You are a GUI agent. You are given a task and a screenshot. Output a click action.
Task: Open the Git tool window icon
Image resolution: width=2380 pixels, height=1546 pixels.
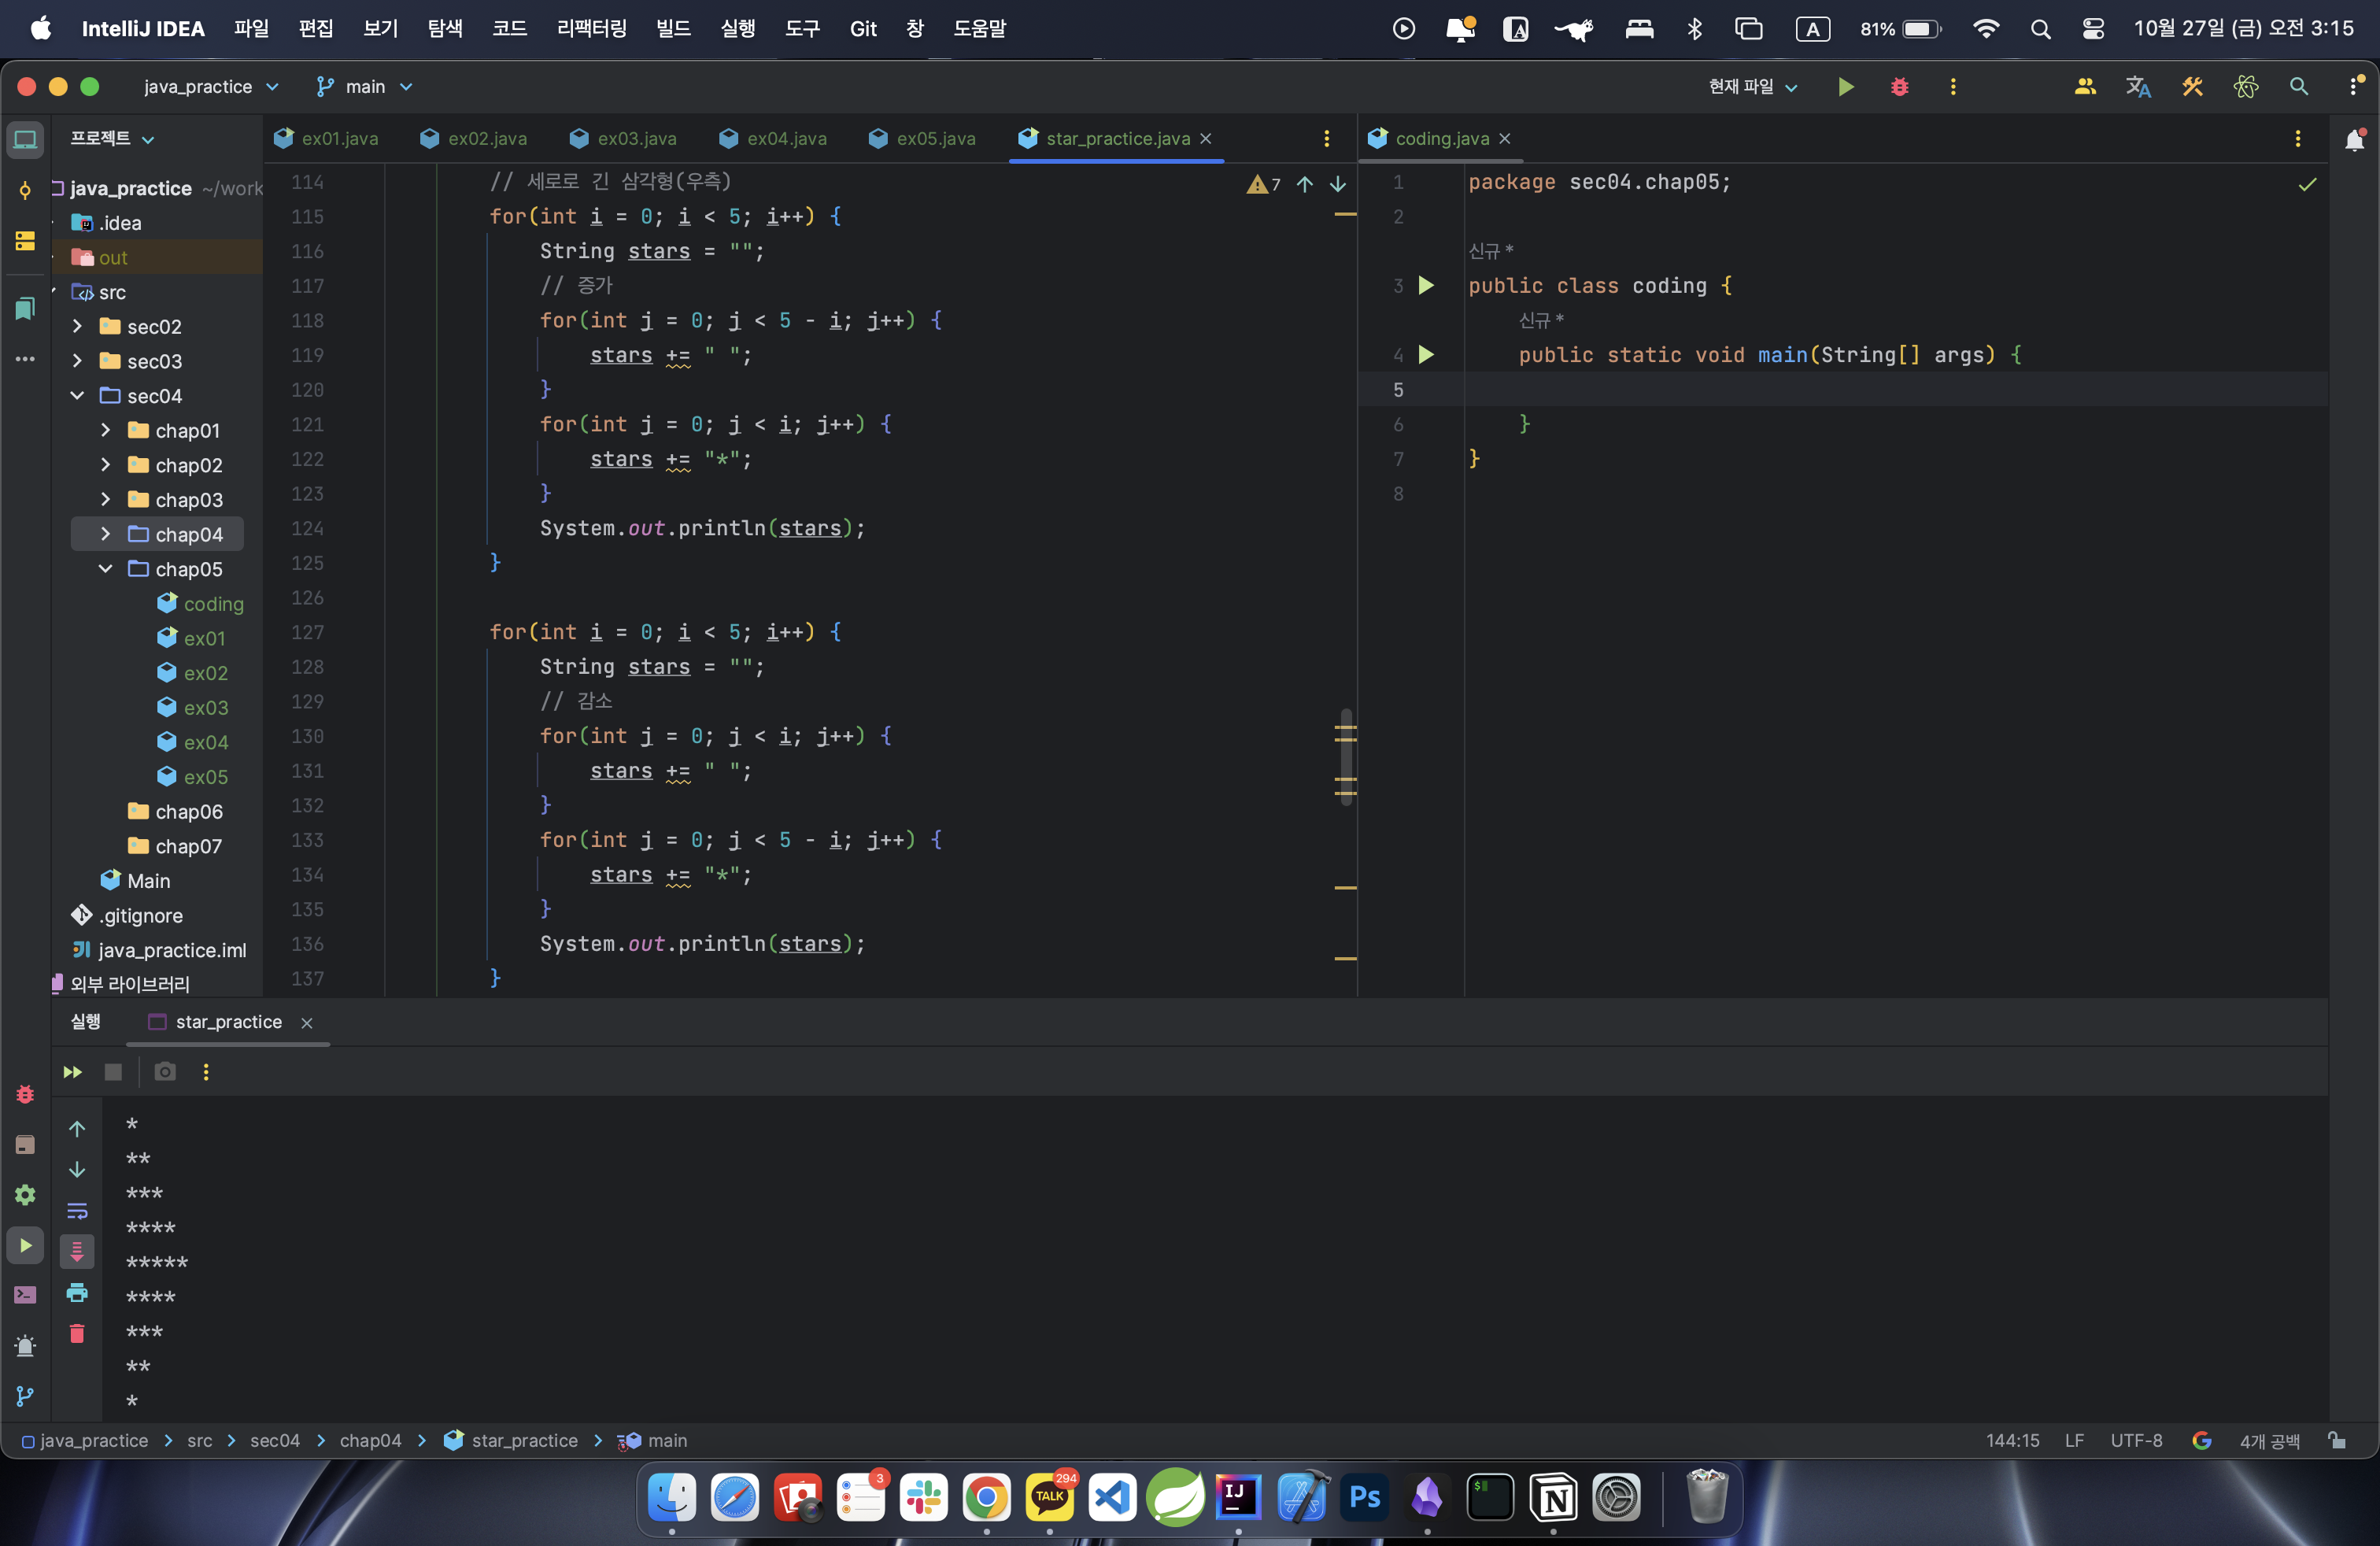click(x=25, y=1396)
